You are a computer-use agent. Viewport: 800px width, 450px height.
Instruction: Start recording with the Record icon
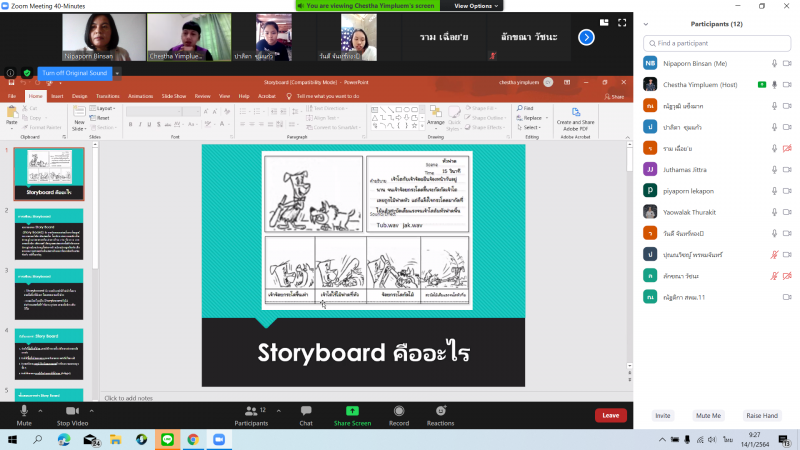[x=399, y=411]
